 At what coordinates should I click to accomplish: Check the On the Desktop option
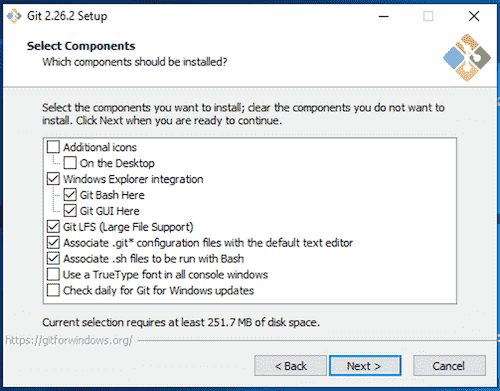pyautogui.click(x=70, y=163)
